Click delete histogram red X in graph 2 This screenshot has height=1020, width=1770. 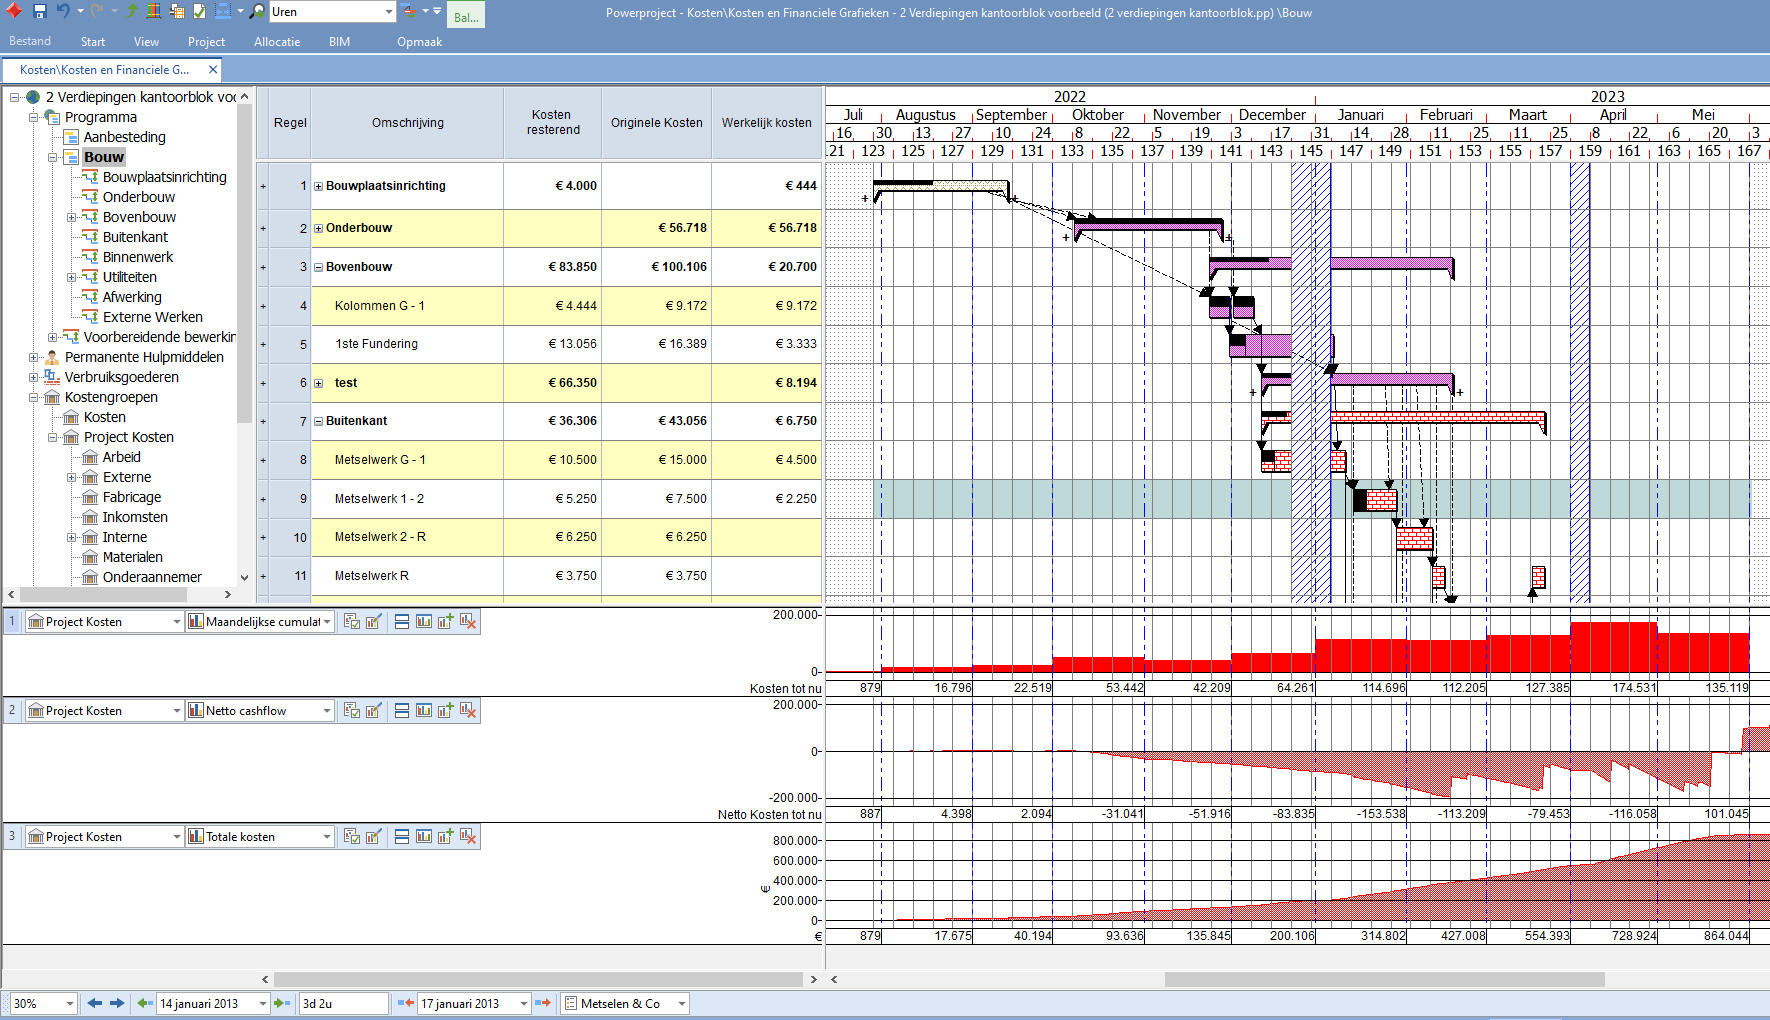(467, 710)
